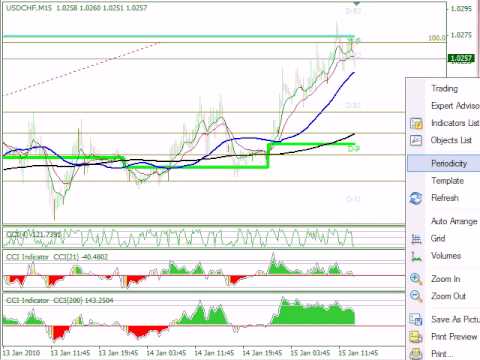Click the Indicators List icon
The width and height of the screenshot is (480, 360).
coord(416,123)
